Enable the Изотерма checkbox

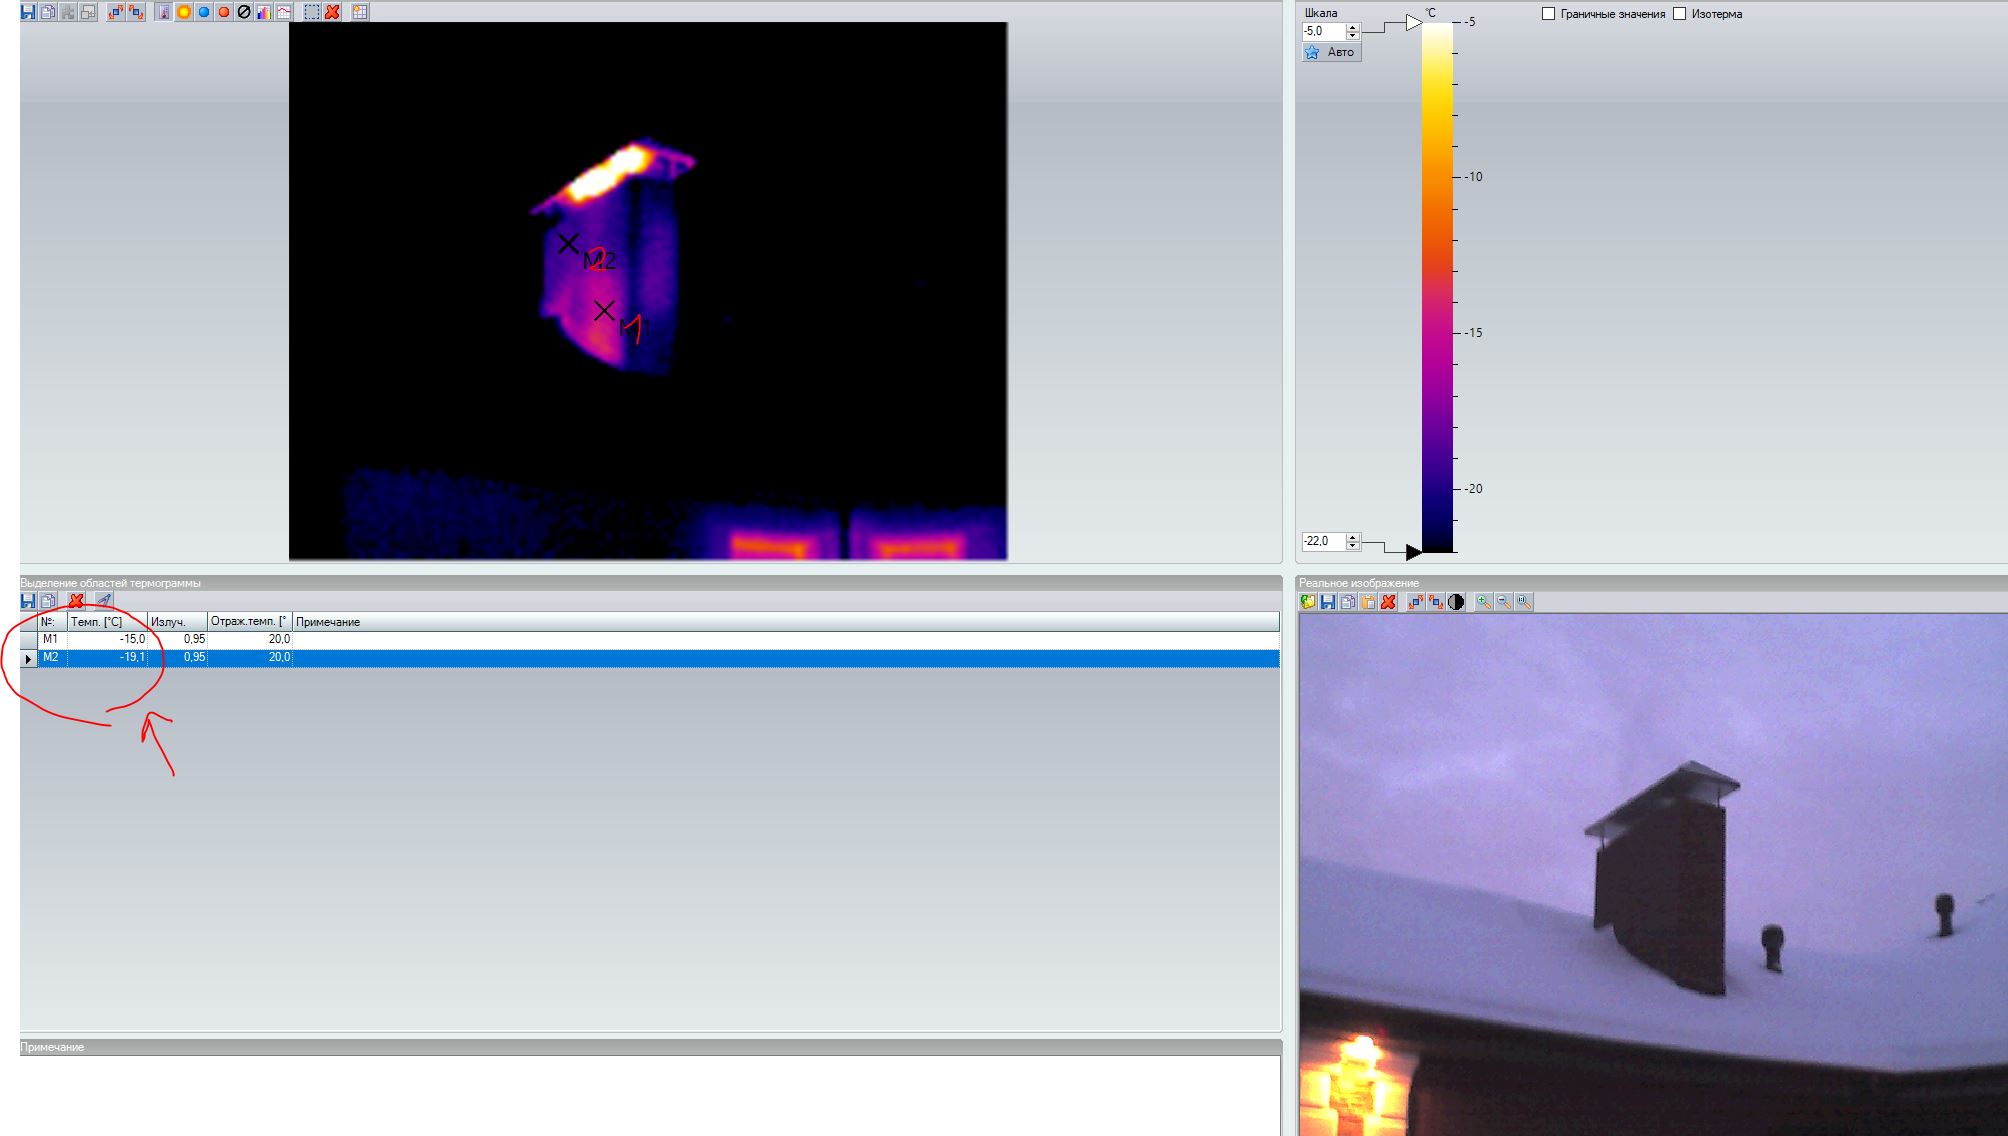tap(1680, 14)
